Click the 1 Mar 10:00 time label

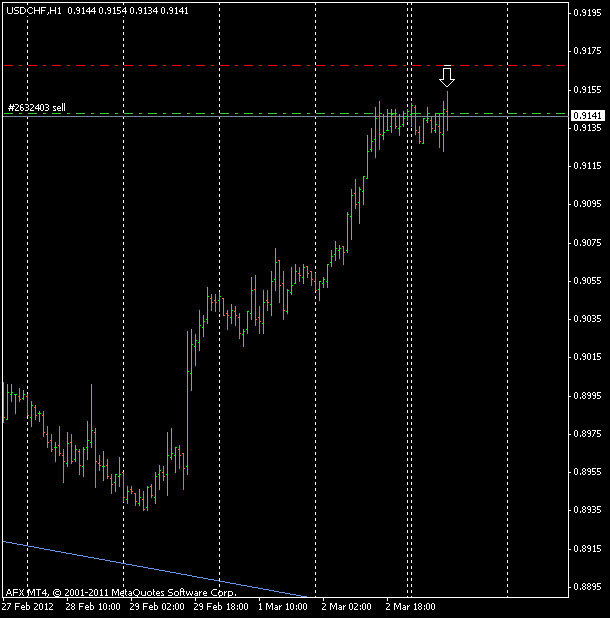283,606
